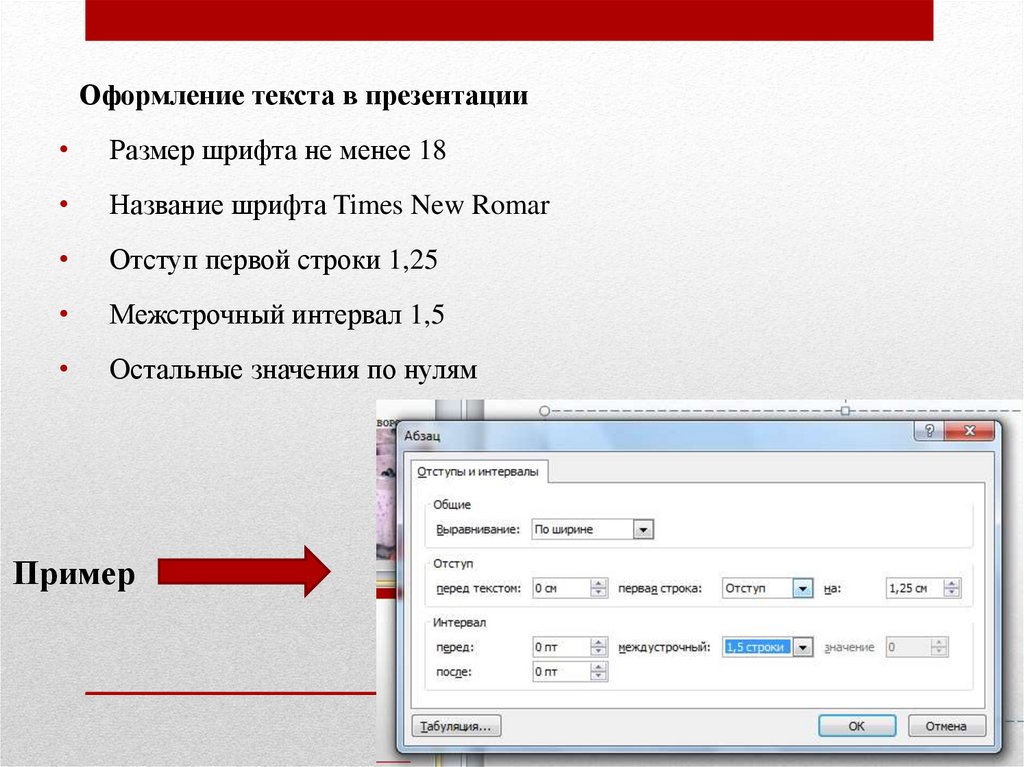Adjust the после interval spinner arrows
Image resolution: width=1024 pixels, height=767 pixels.
click(599, 672)
